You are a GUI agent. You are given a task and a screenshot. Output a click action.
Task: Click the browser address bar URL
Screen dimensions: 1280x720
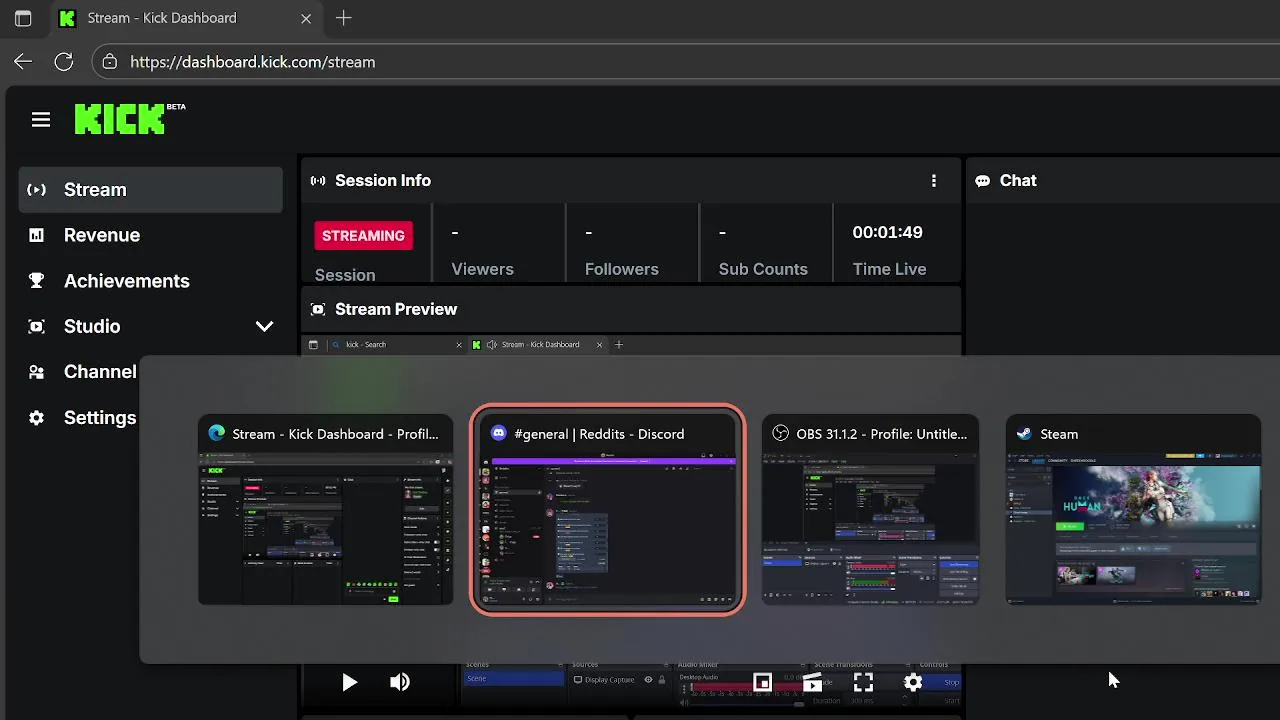tap(253, 62)
